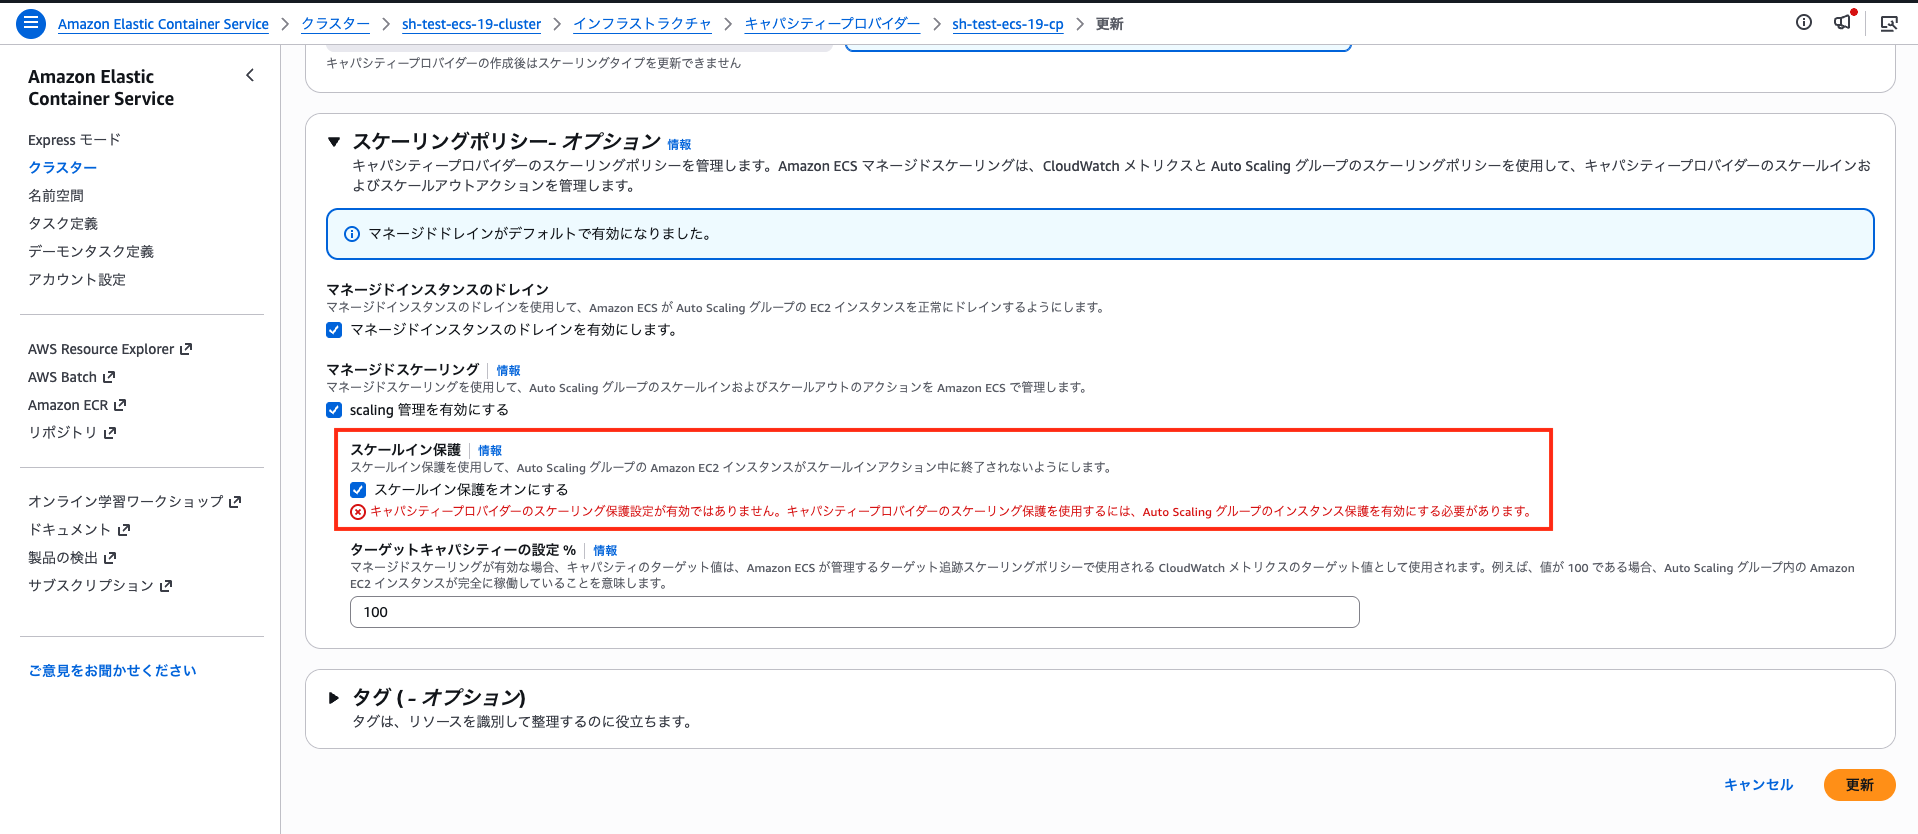The image size is (1918, 834).
Task: Click external link icon next to サブスクリプション
Action: (x=166, y=586)
